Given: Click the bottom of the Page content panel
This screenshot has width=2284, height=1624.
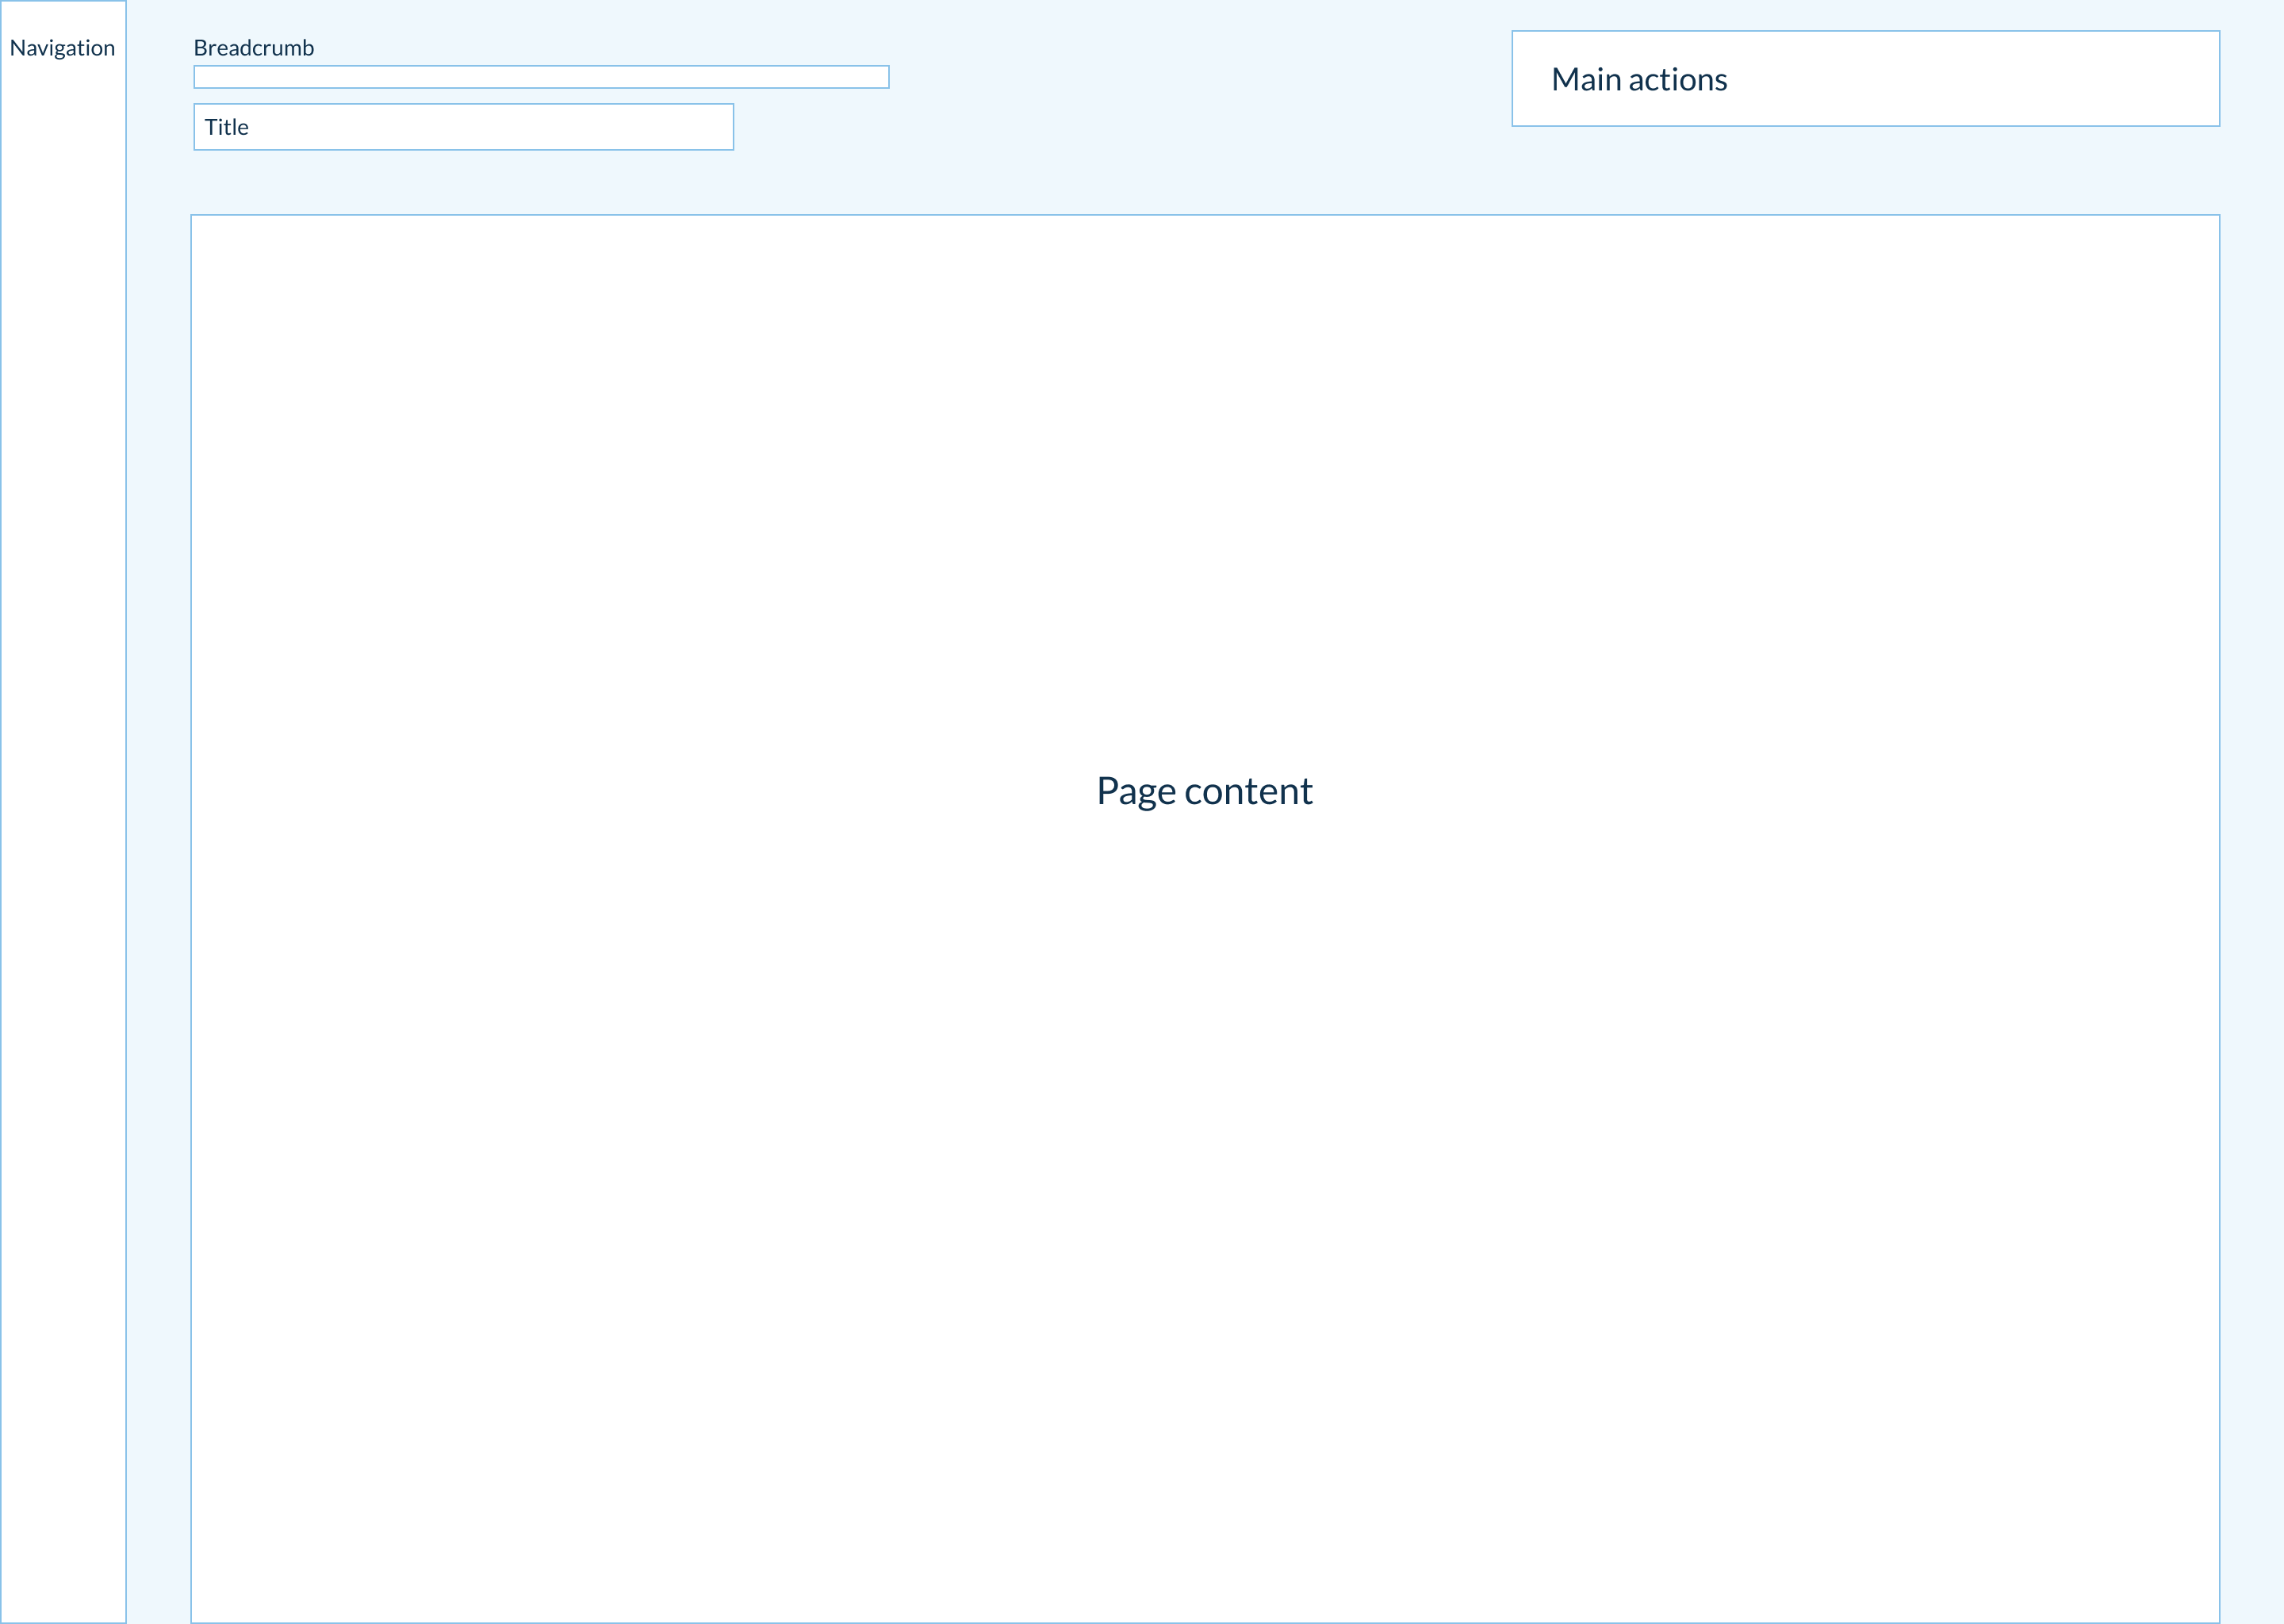Looking at the screenshot, I should coord(1204,1595).
